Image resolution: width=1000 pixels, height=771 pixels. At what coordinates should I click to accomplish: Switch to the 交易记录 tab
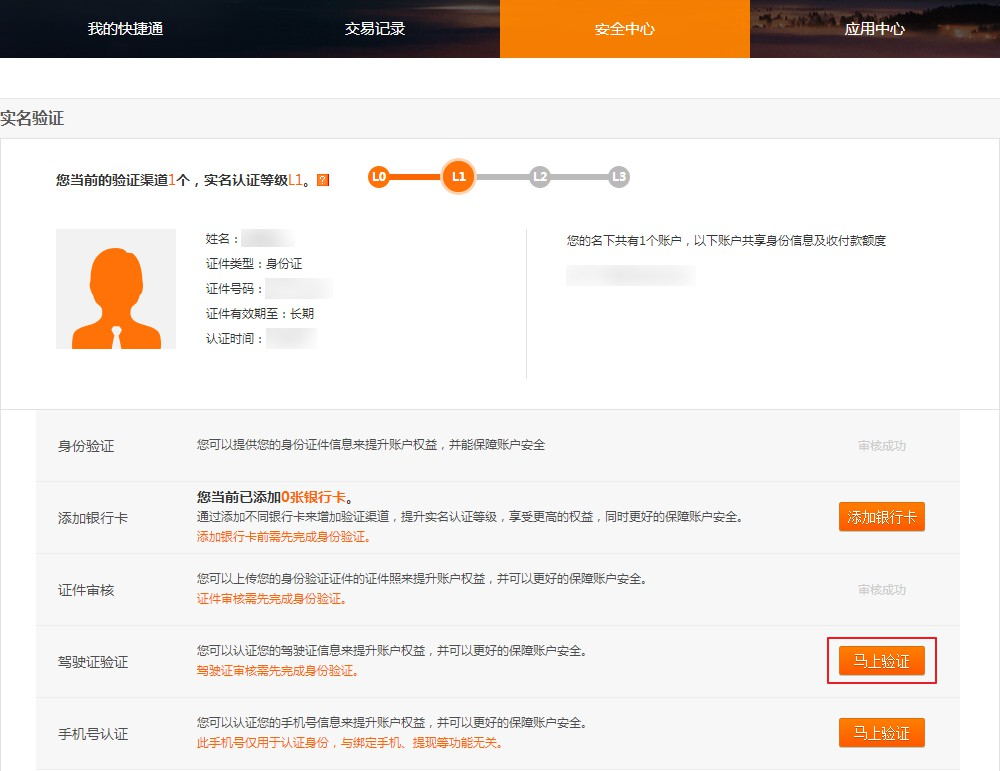[375, 29]
